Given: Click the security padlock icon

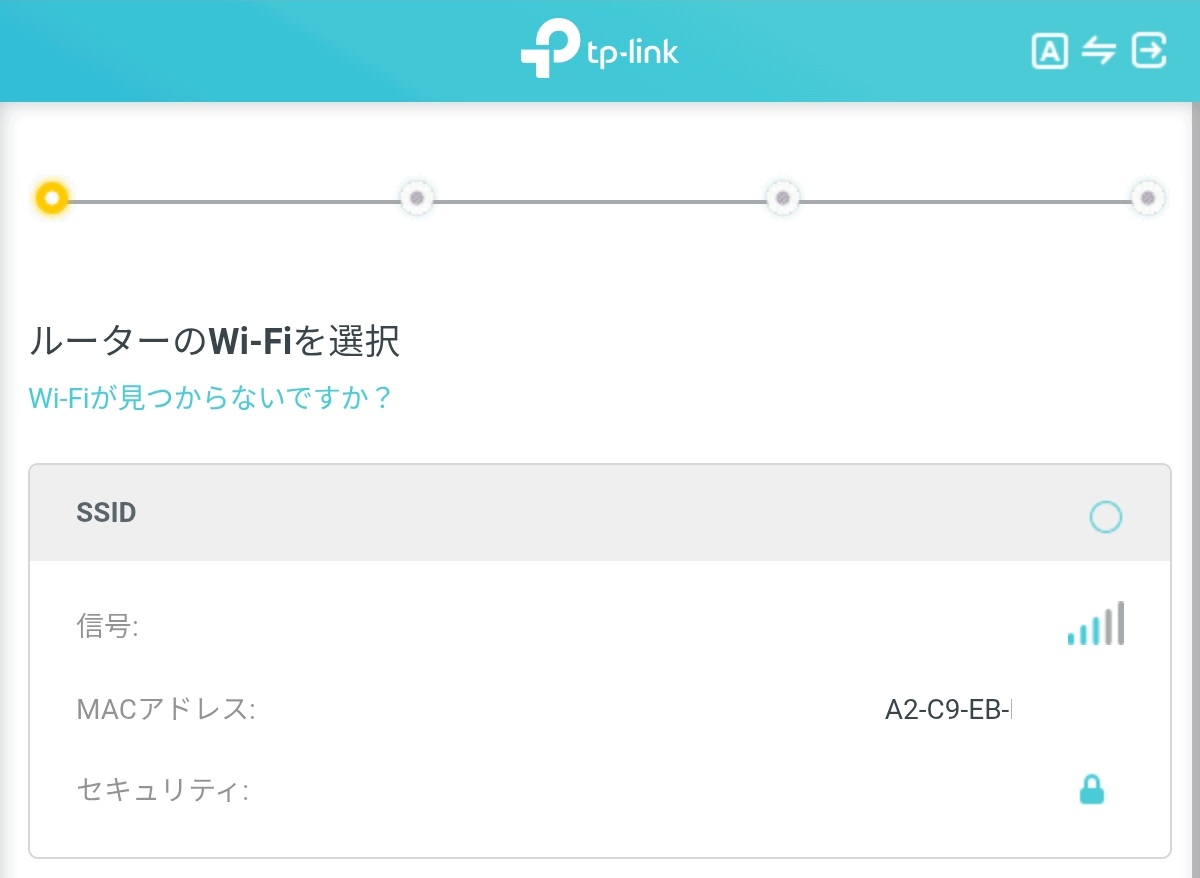Looking at the screenshot, I should click(x=1092, y=790).
